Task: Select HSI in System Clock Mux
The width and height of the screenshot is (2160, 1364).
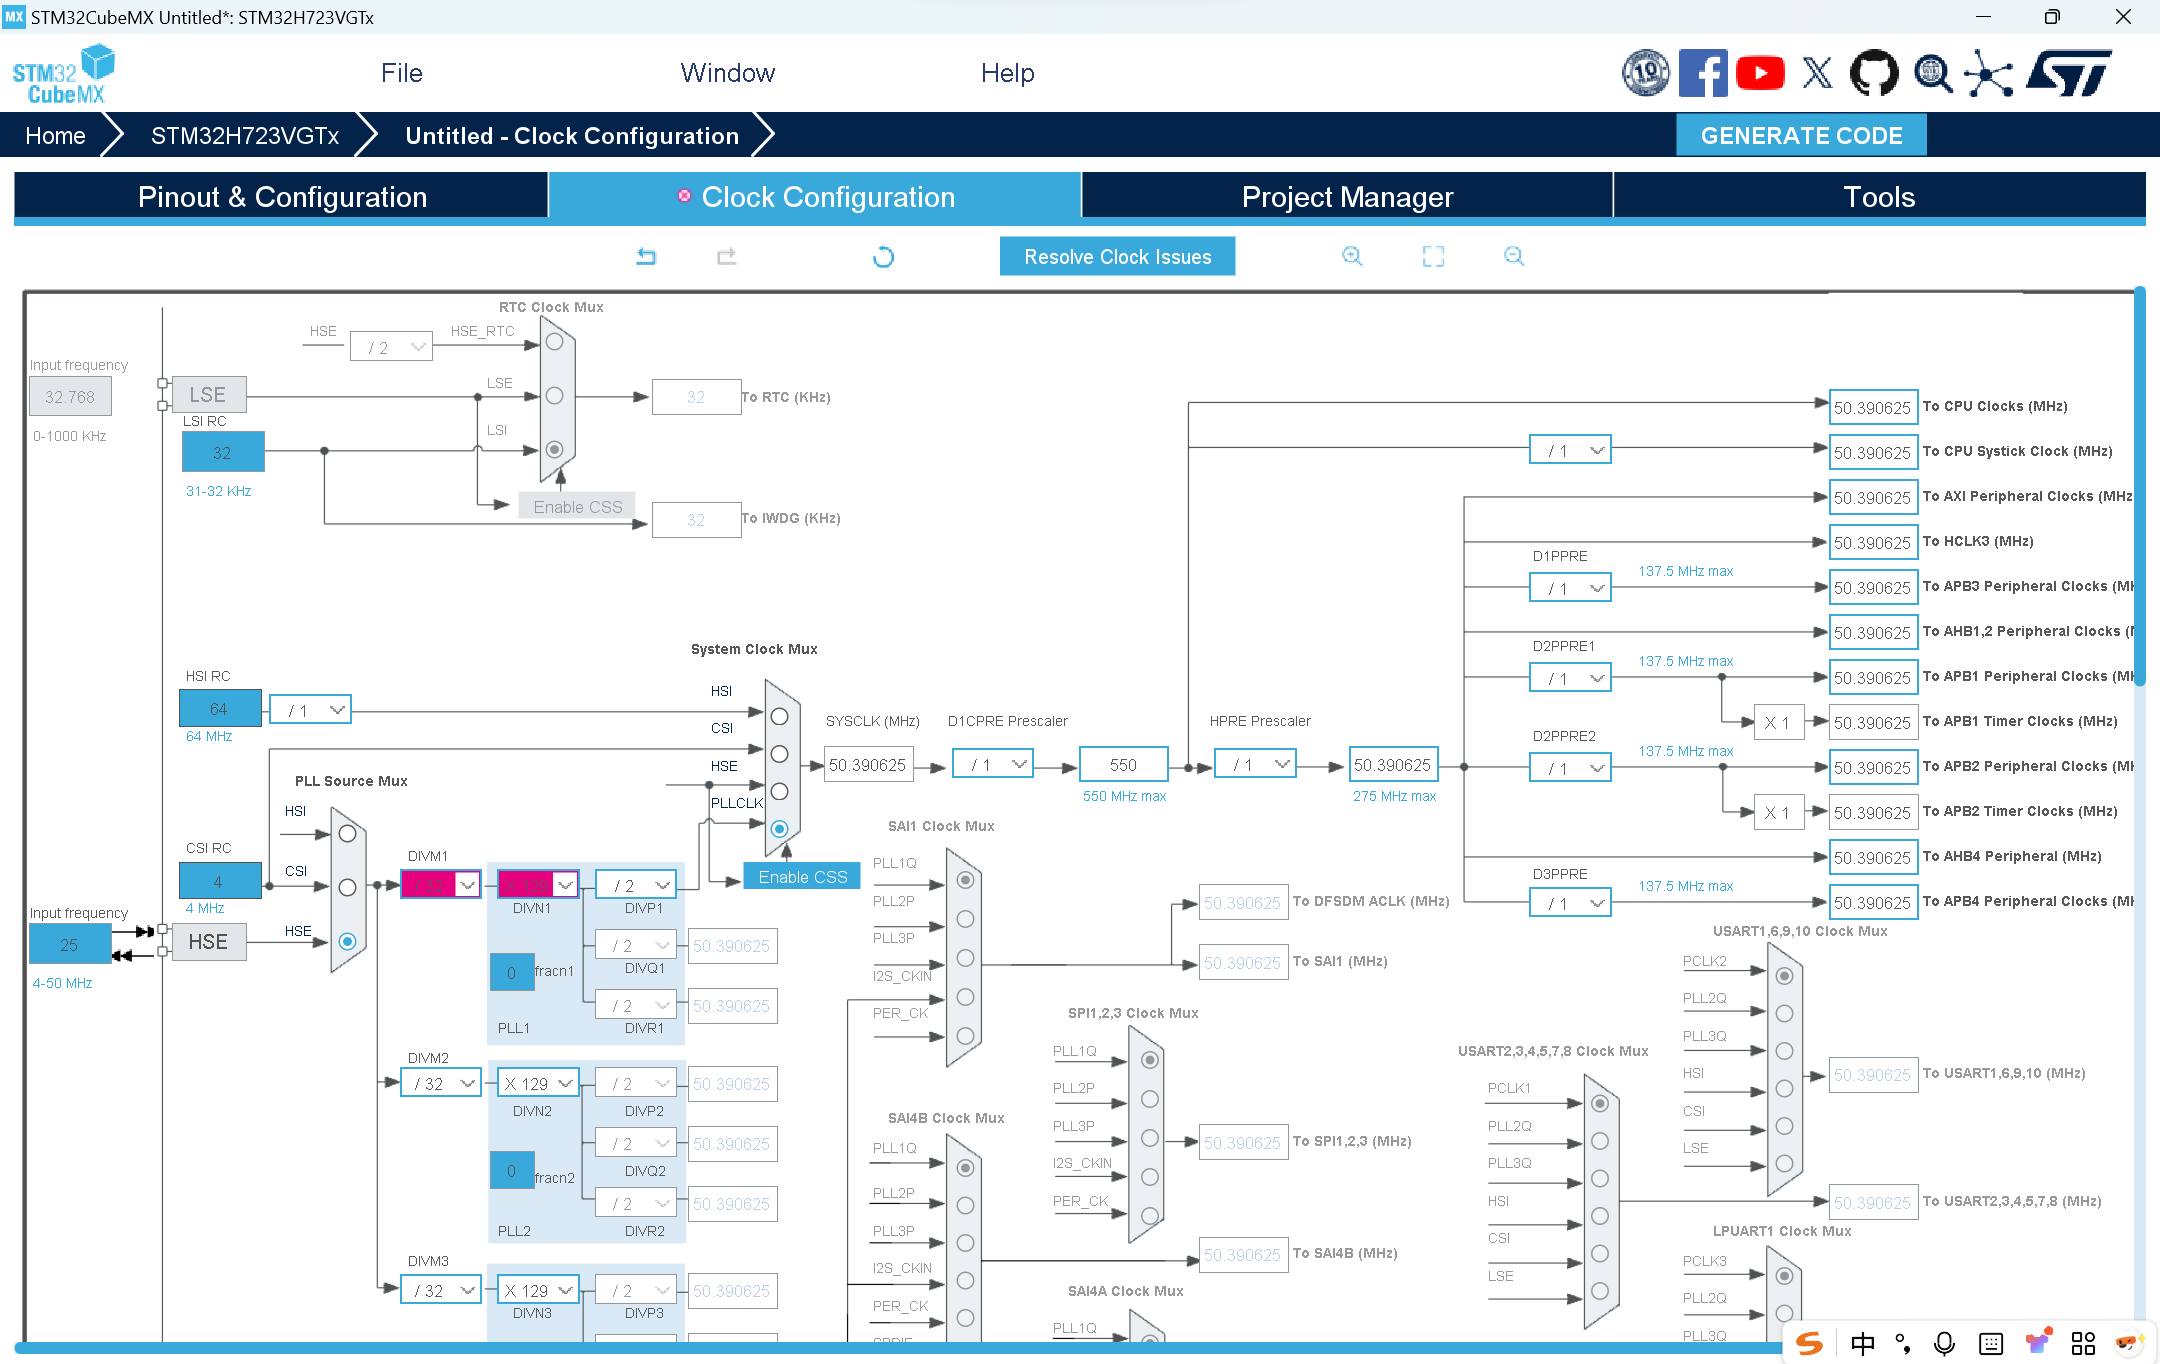Action: coord(780,716)
